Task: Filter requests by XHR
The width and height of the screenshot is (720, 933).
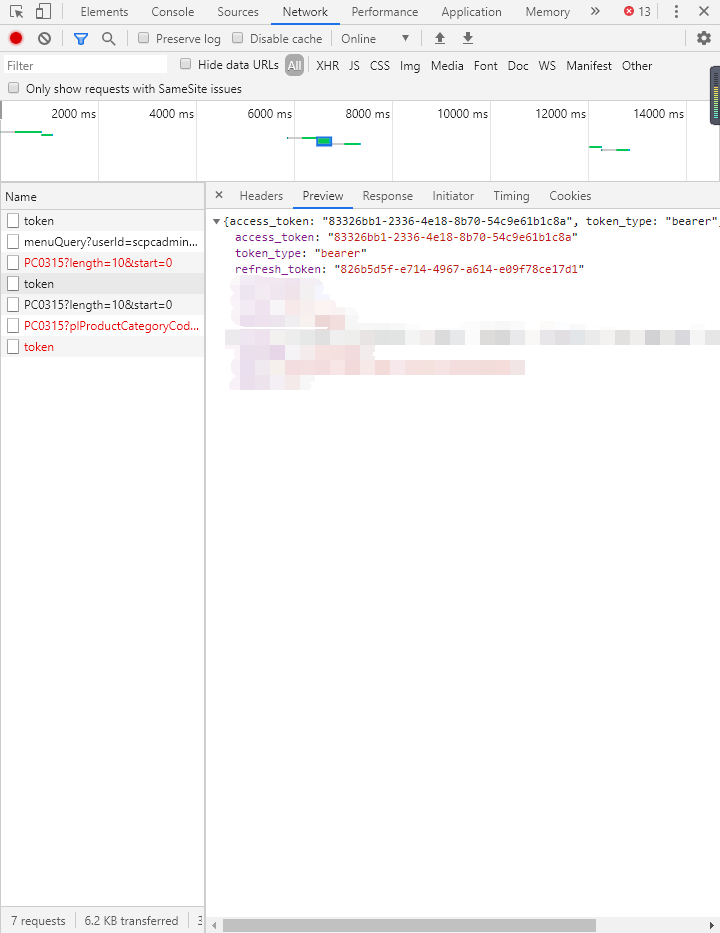Action: click(x=328, y=65)
